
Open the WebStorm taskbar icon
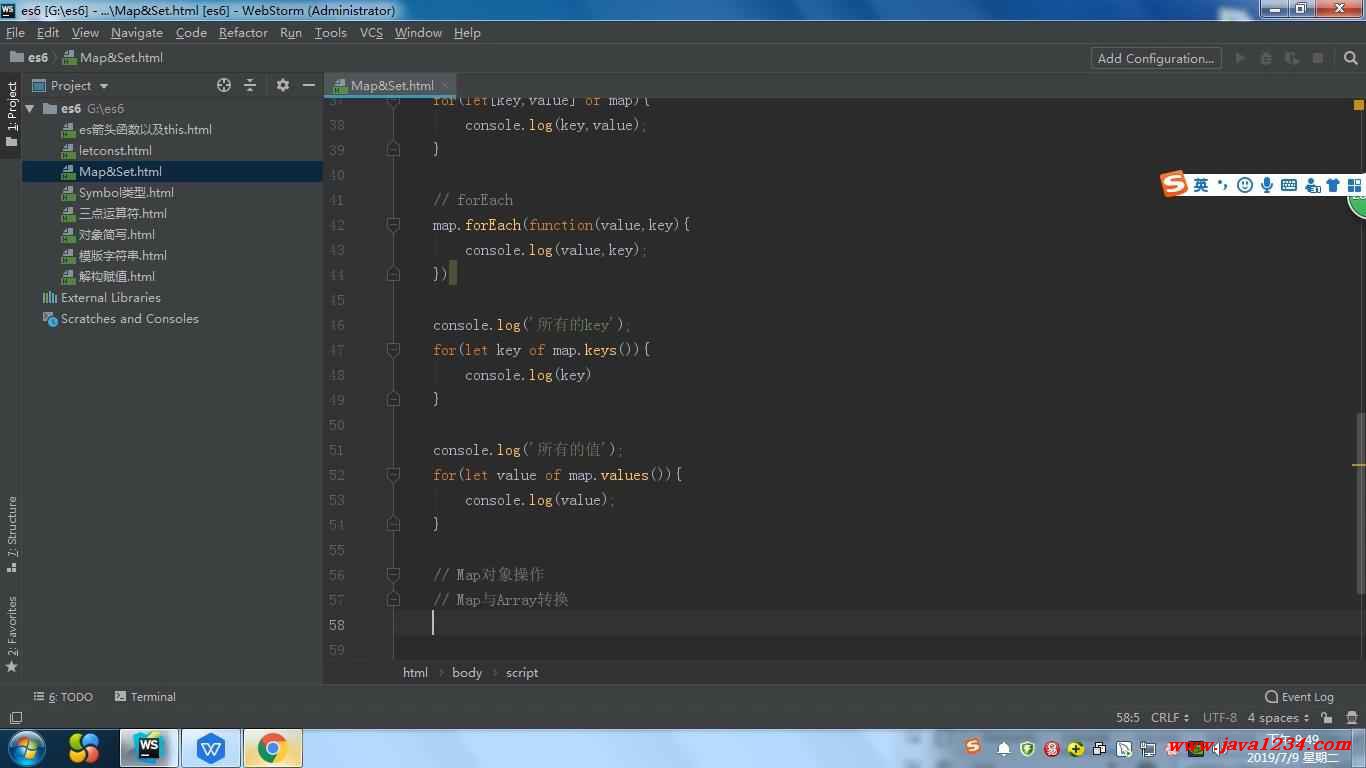(149, 748)
